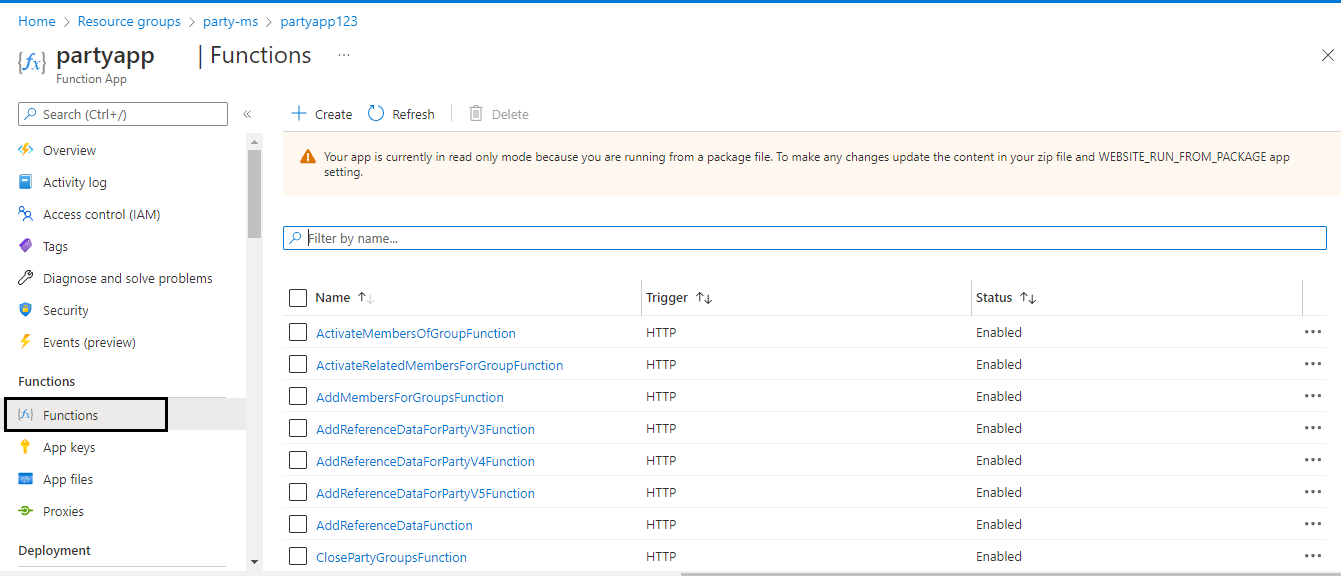Open the AddMembersForGroupsFunction link
1341x576 pixels.
[410, 397]
